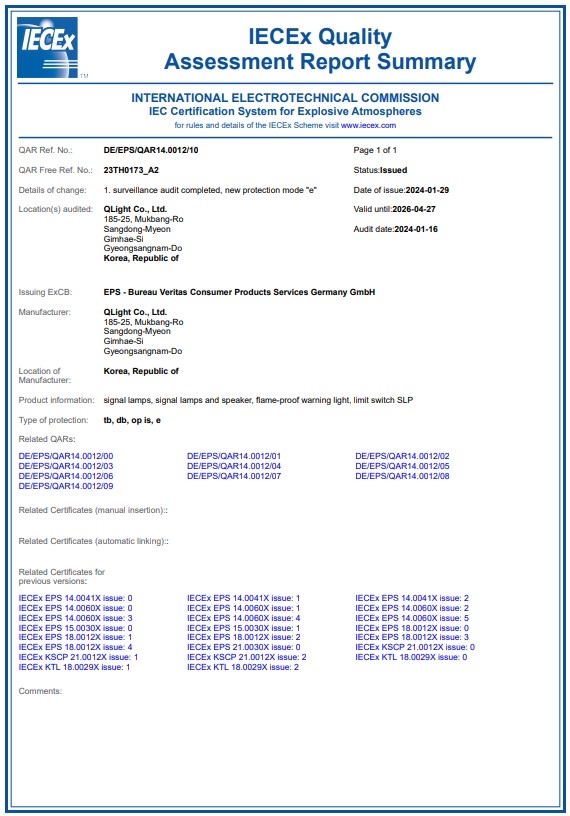Viewport: 570px width, 816px height.
Task: Open related QAR DE/EPS/QAR14.0012/07
Action: (234, 476)
